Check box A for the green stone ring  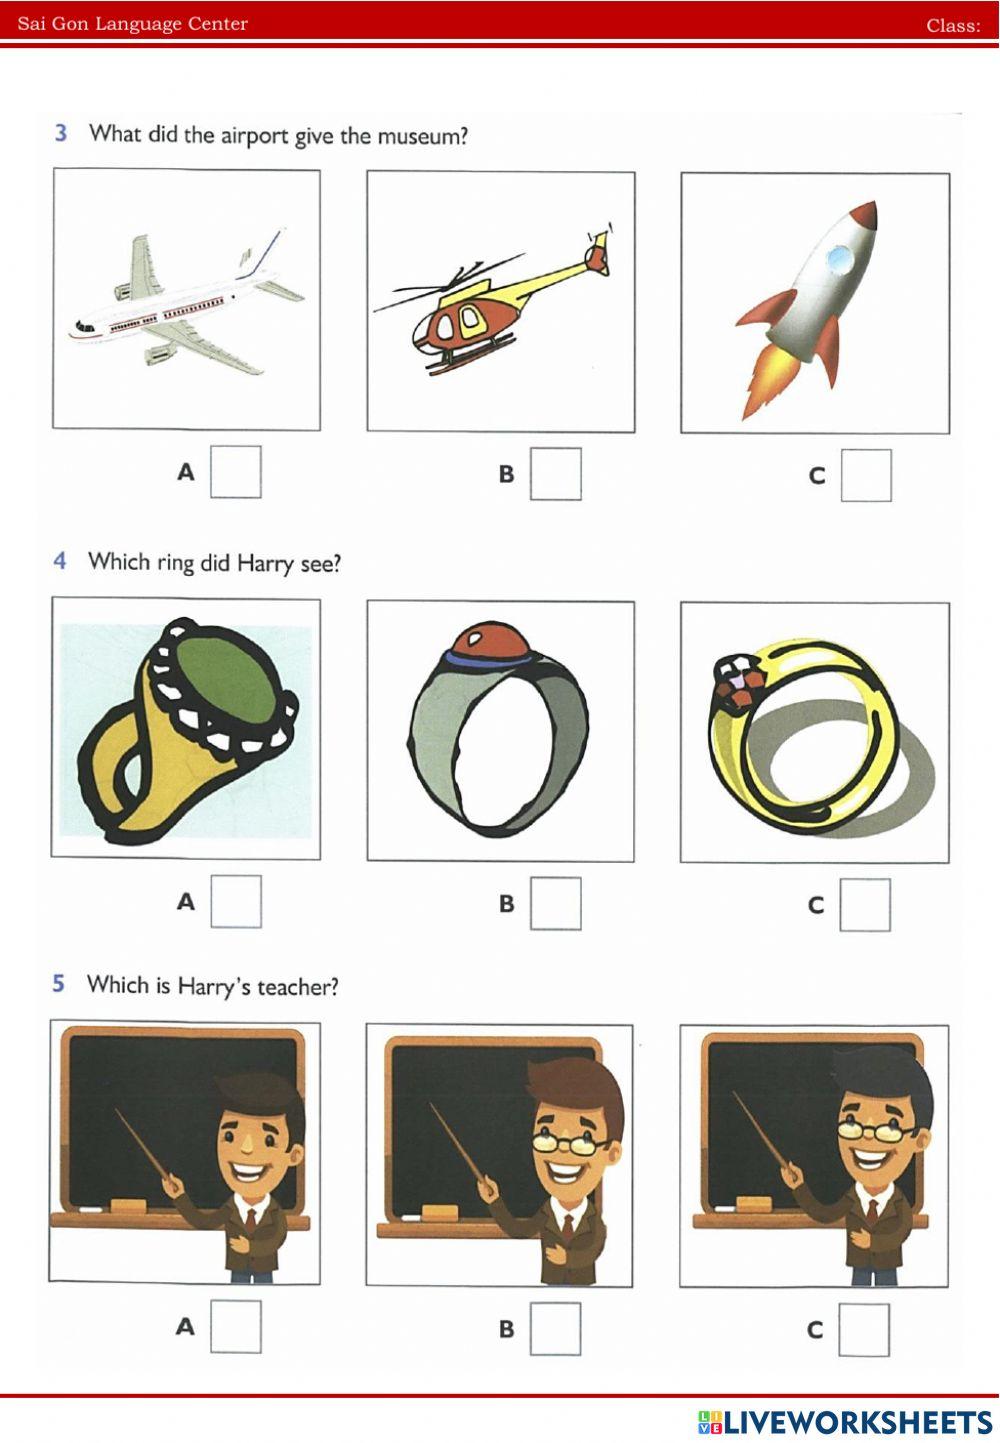236,901
